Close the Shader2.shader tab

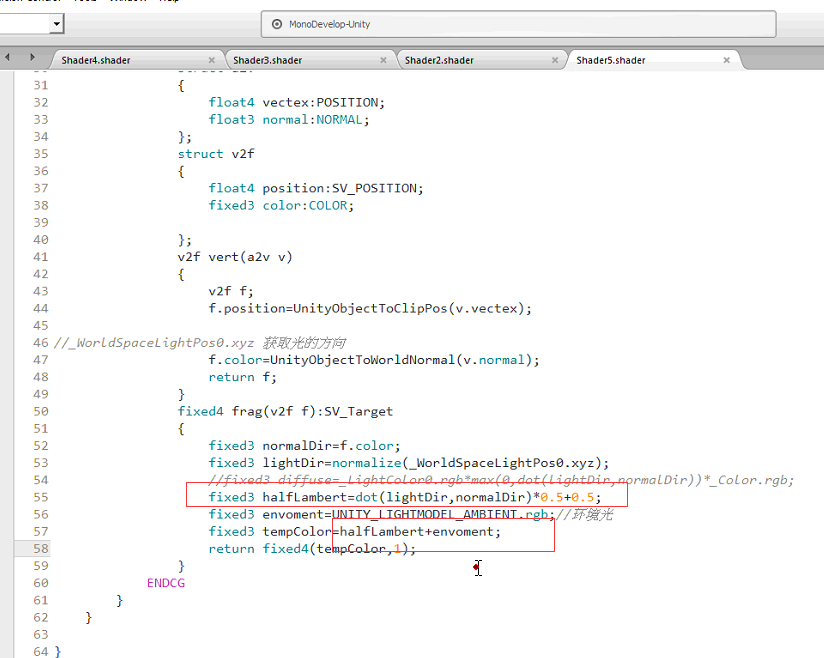[x=555, y=60]
